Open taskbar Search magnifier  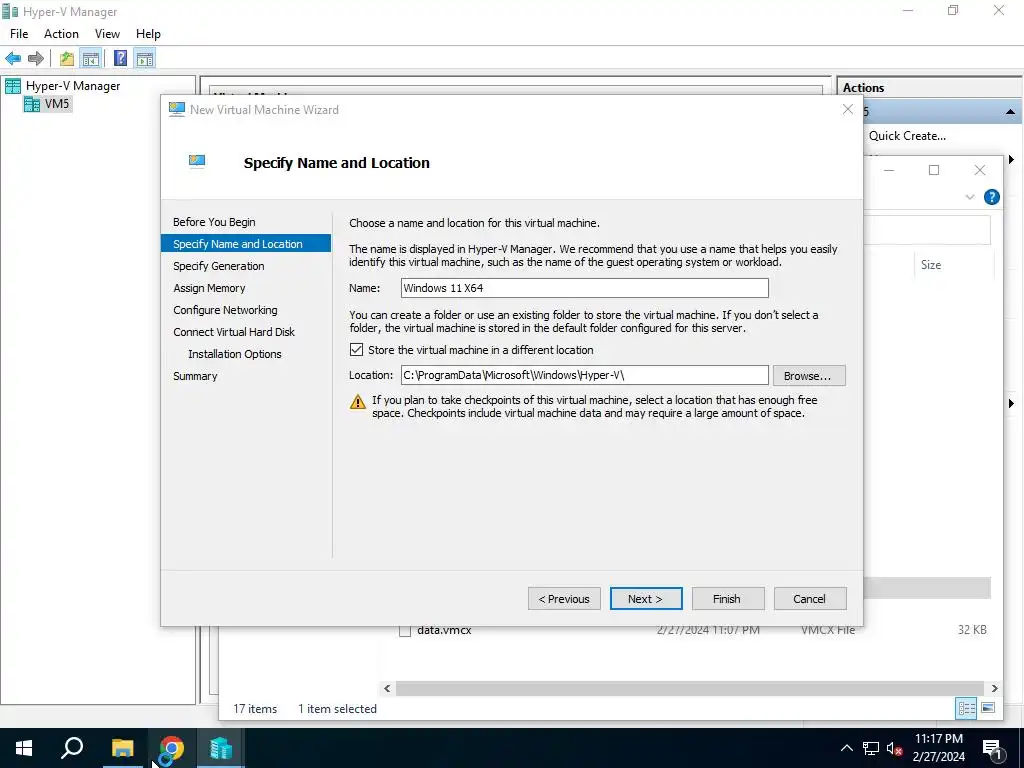click(72, 748)
